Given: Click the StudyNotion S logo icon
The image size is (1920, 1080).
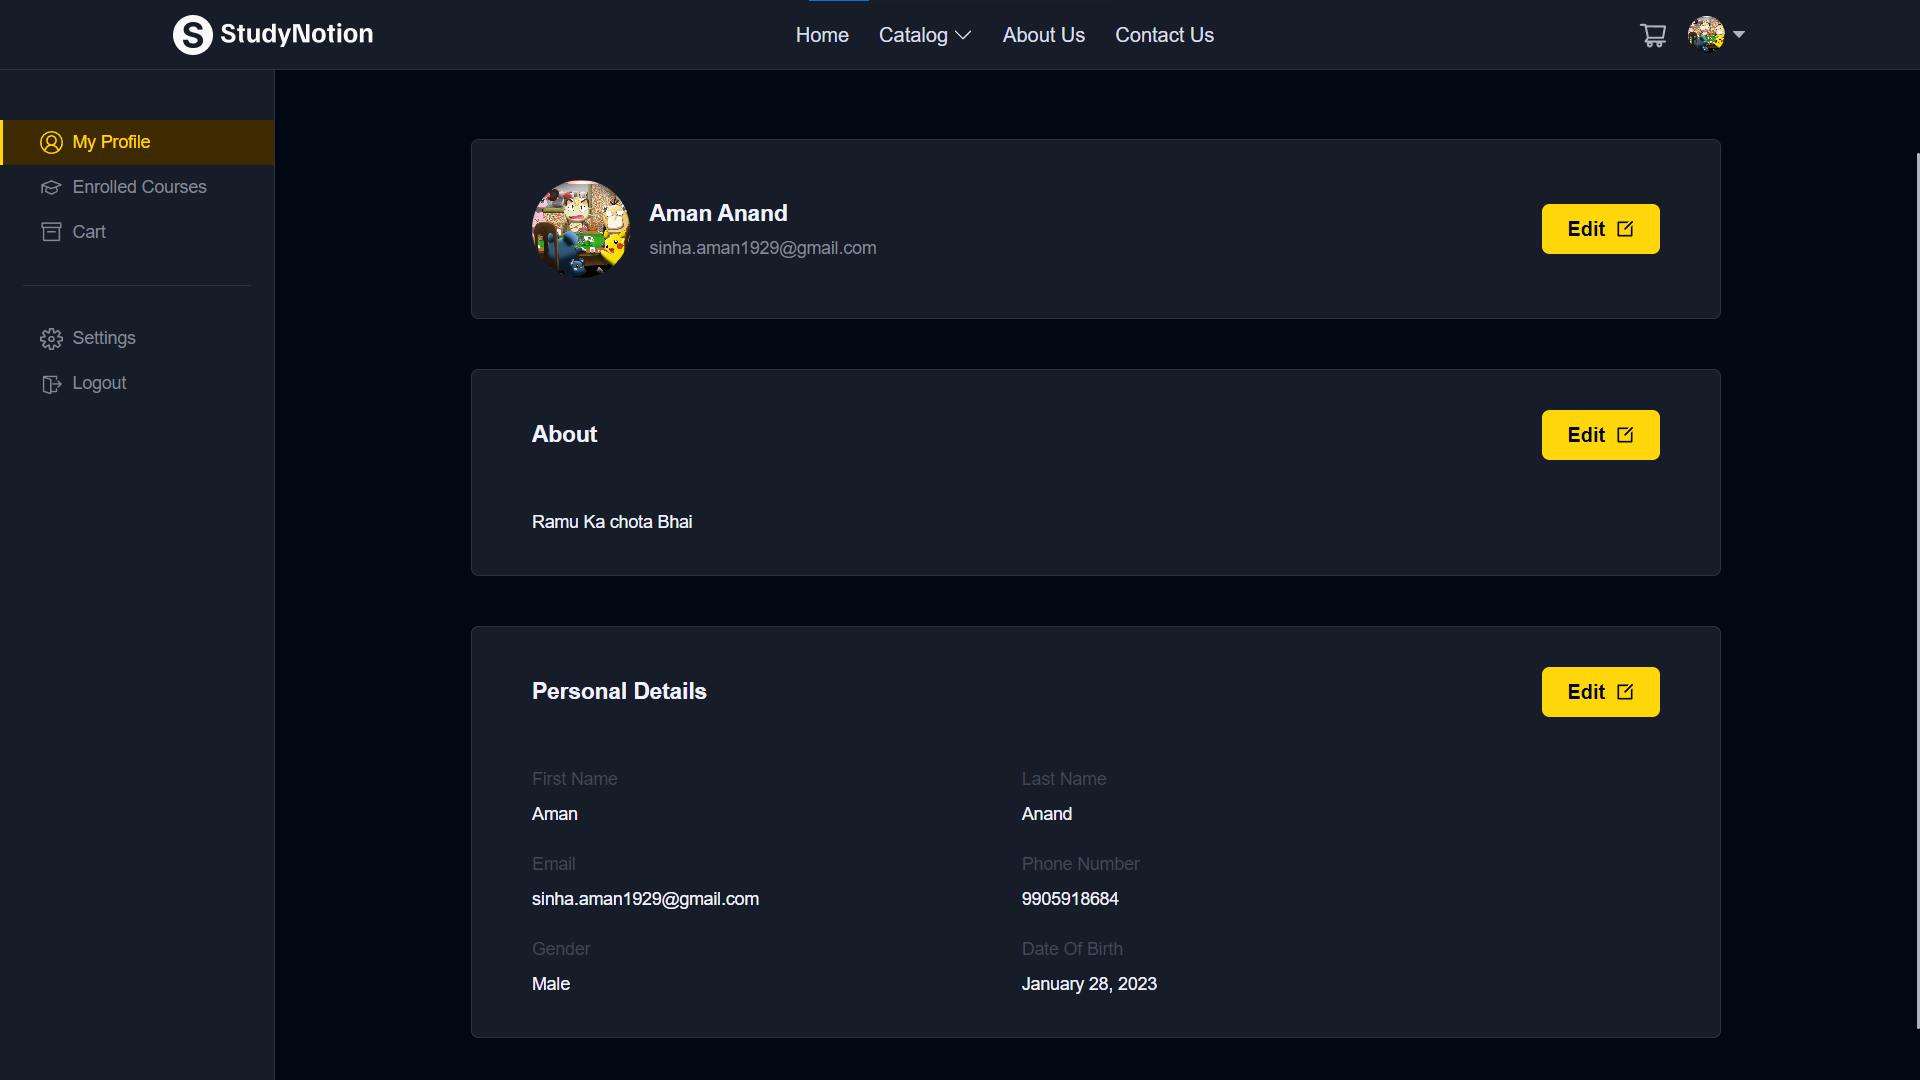Looking at the screenshot, I should click(x=192, y=35).
